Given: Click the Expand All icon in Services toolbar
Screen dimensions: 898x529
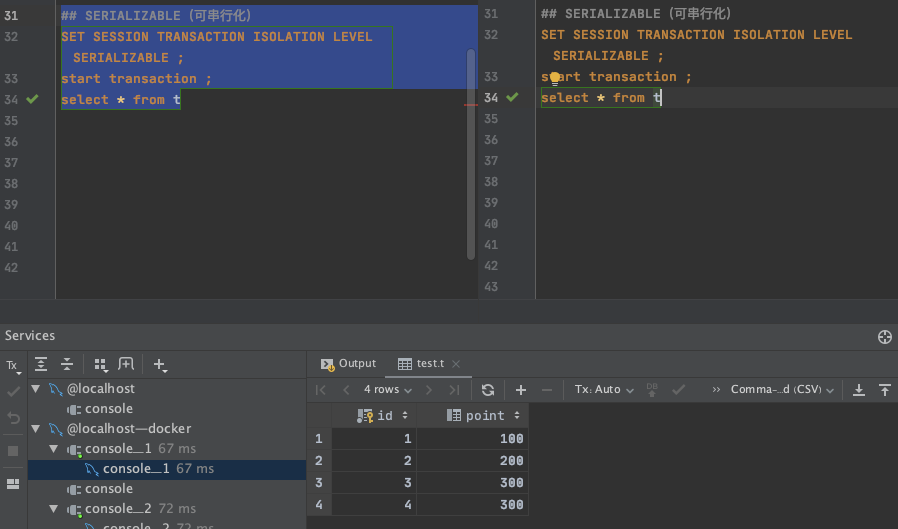Looking at the screenshot, I should point(41,364).
